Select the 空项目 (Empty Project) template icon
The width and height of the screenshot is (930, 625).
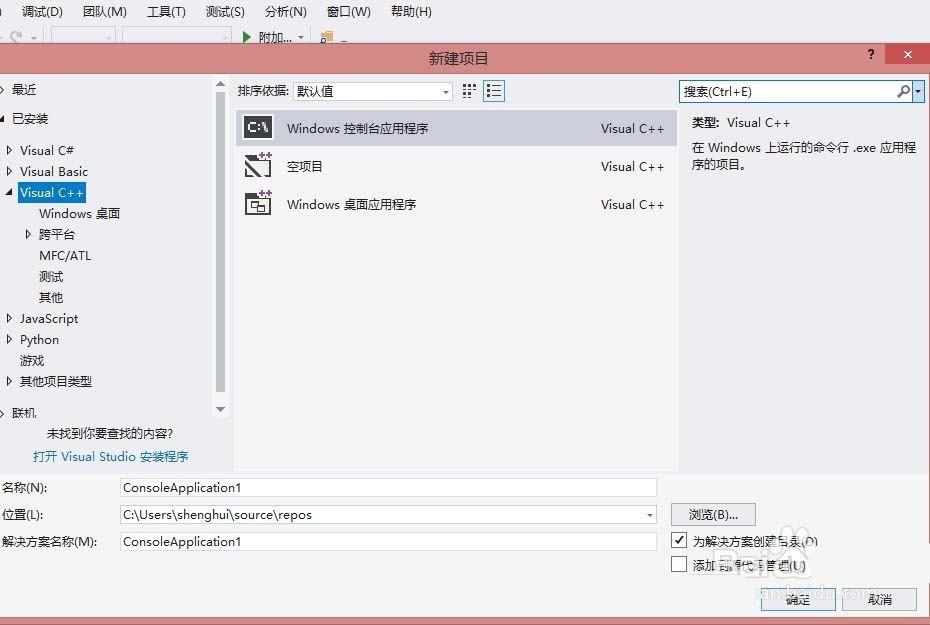pos(257,166)
